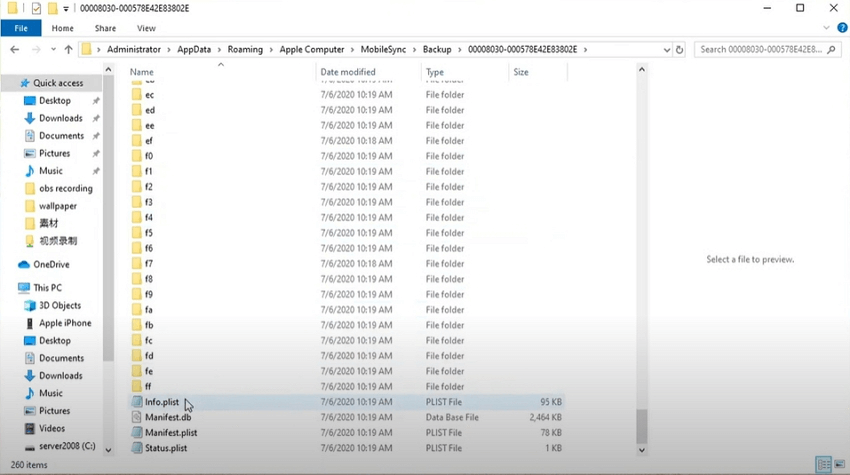Open the server2008 (C:) drive
850x475 pixels.
(x=66, y=446)
